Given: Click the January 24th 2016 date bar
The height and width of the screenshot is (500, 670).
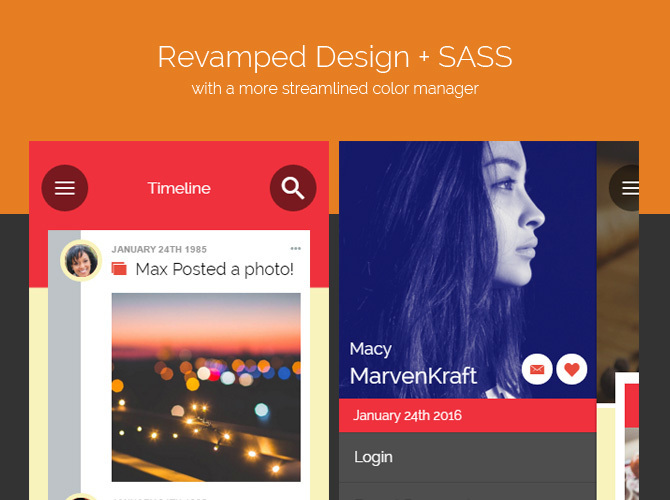Looking at the screenshot, I should pyautogui.click(x=467, y=415).
